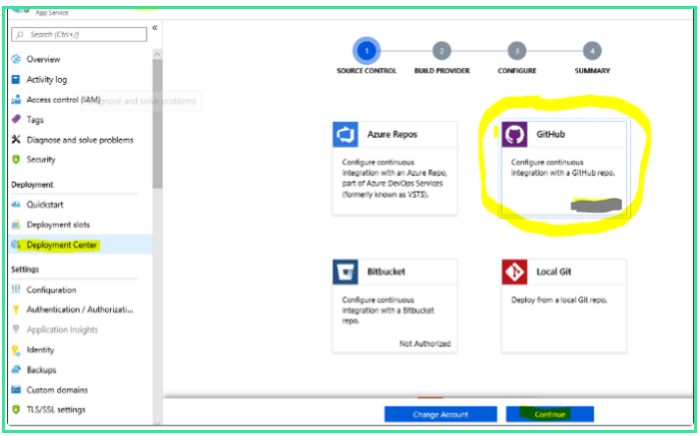Focus the Search (Ctrl+/) field
Screen dimensions: 700x436
79,34
